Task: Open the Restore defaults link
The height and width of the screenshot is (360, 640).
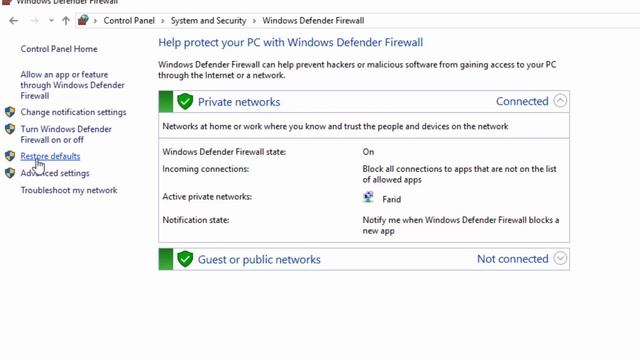Action: coord(50,156)
